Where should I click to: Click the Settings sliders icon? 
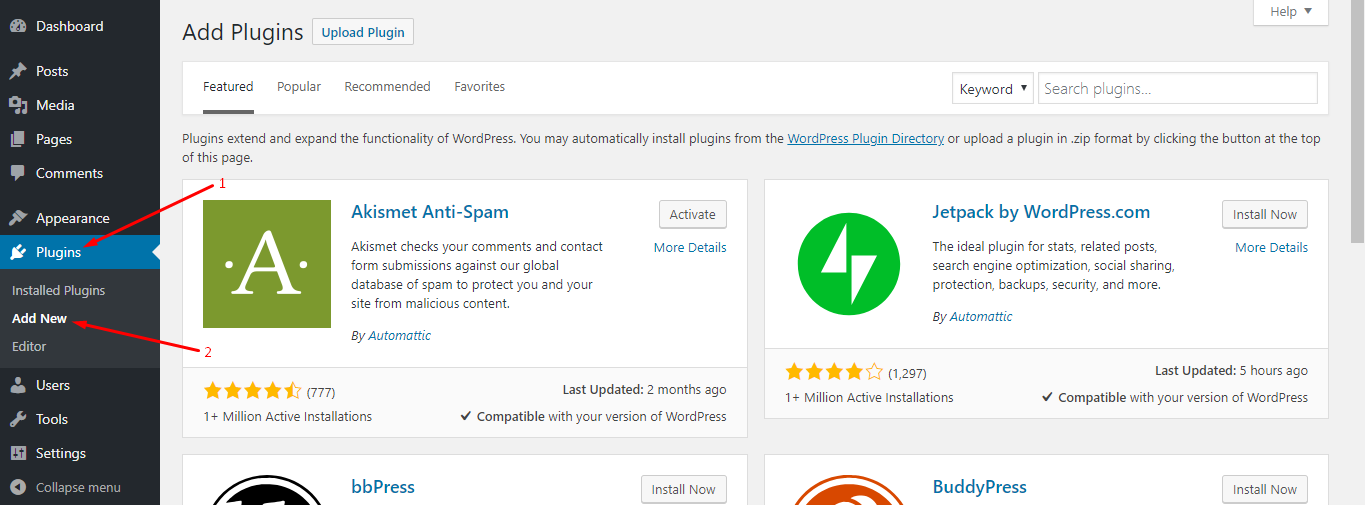coord(18,453)
